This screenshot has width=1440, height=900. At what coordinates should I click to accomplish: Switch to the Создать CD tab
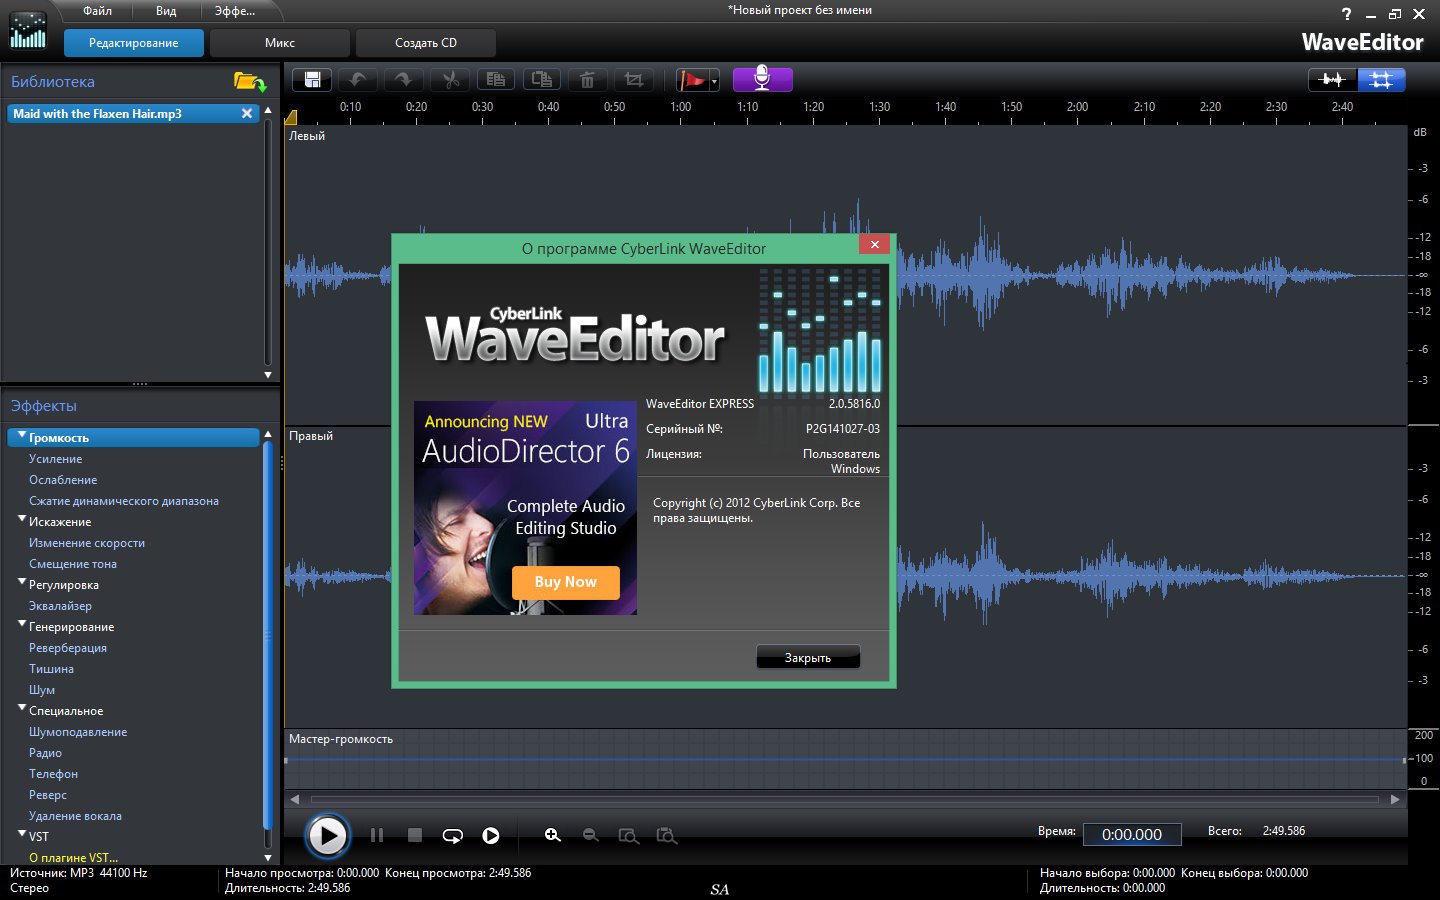coord(426,43)
